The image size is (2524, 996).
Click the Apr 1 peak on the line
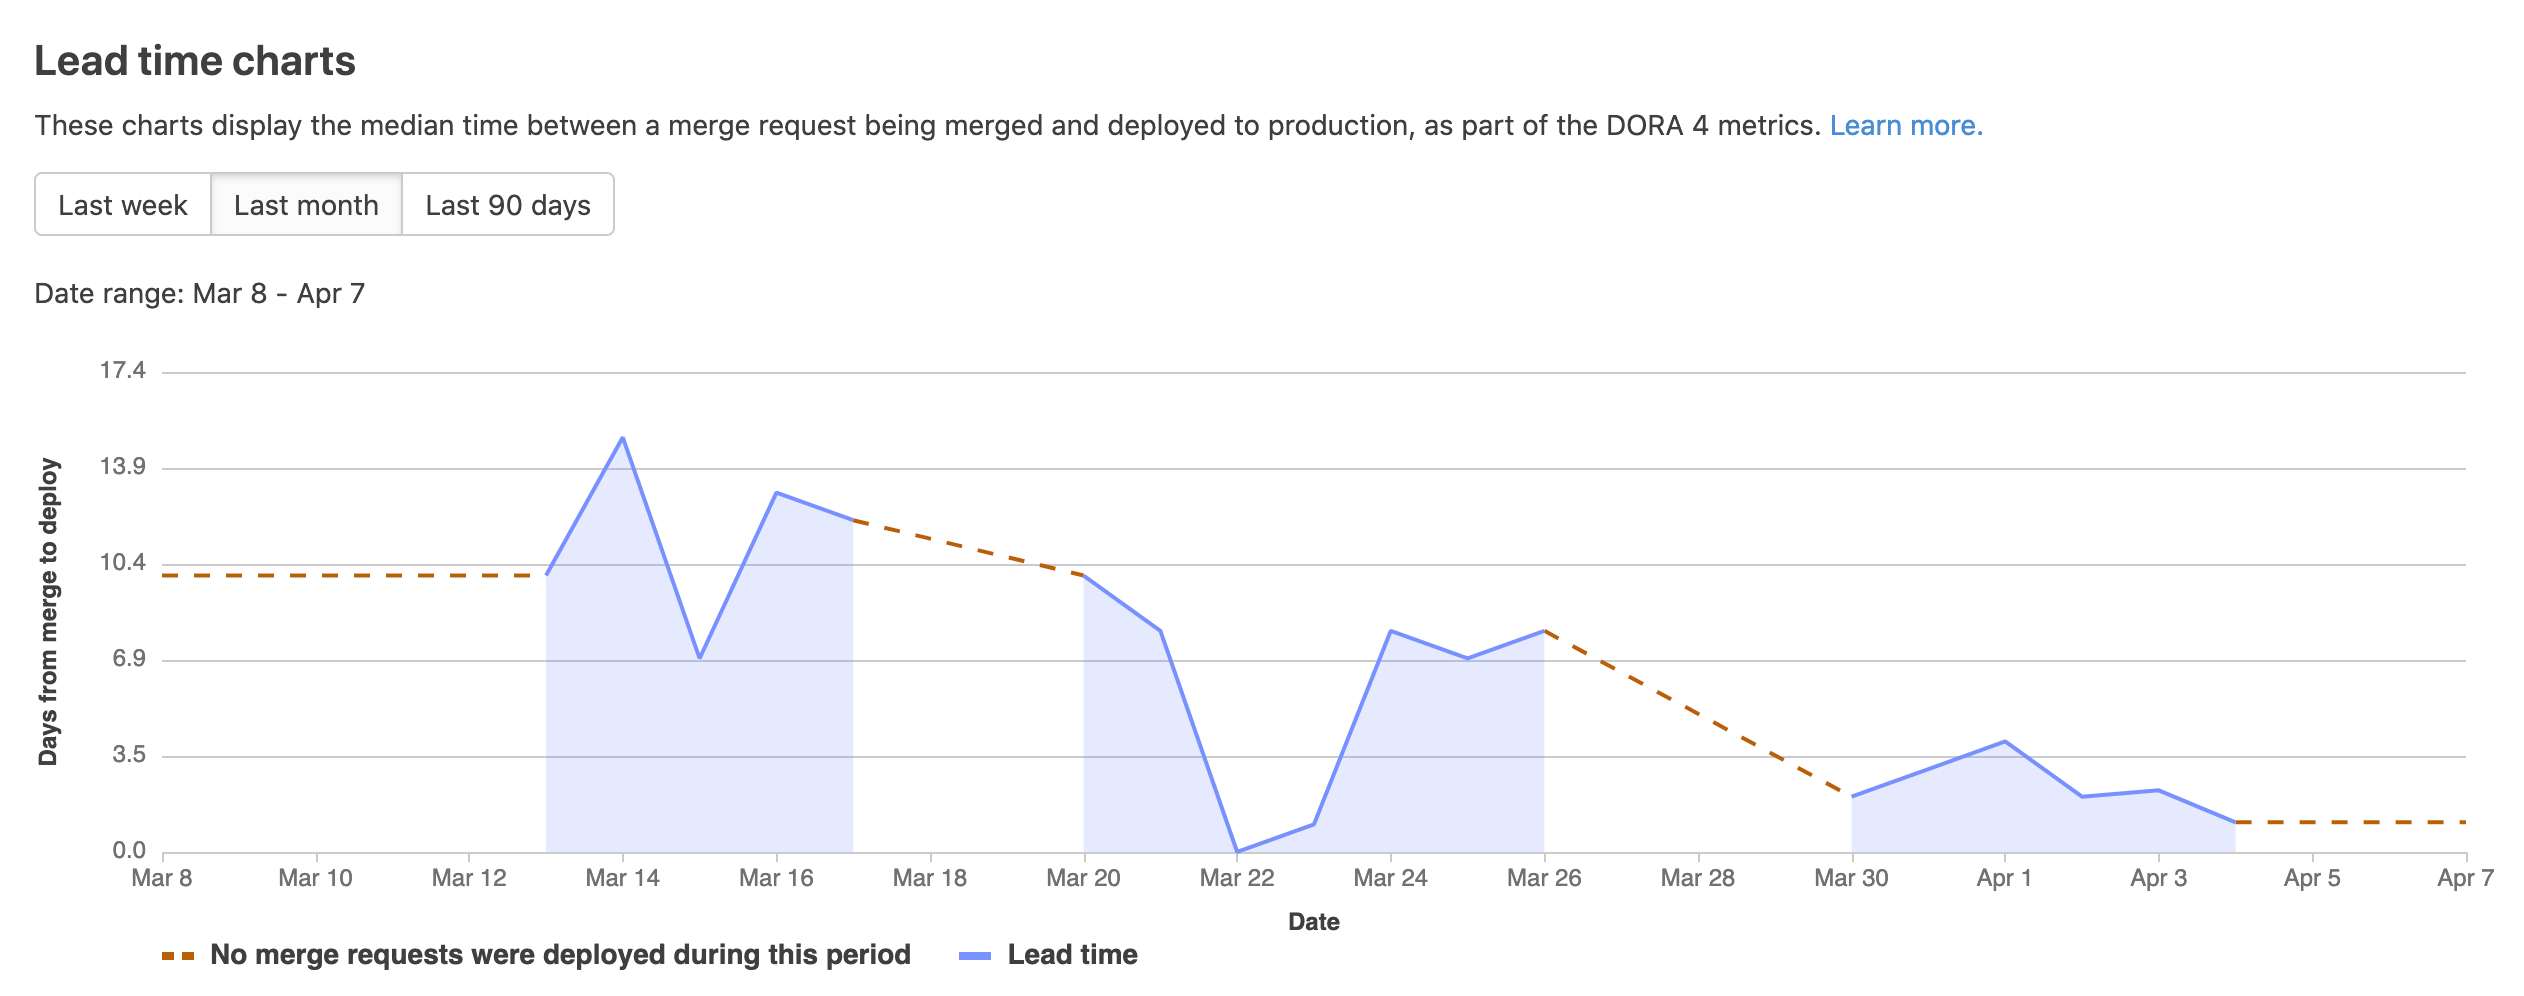coord(2005,741)
